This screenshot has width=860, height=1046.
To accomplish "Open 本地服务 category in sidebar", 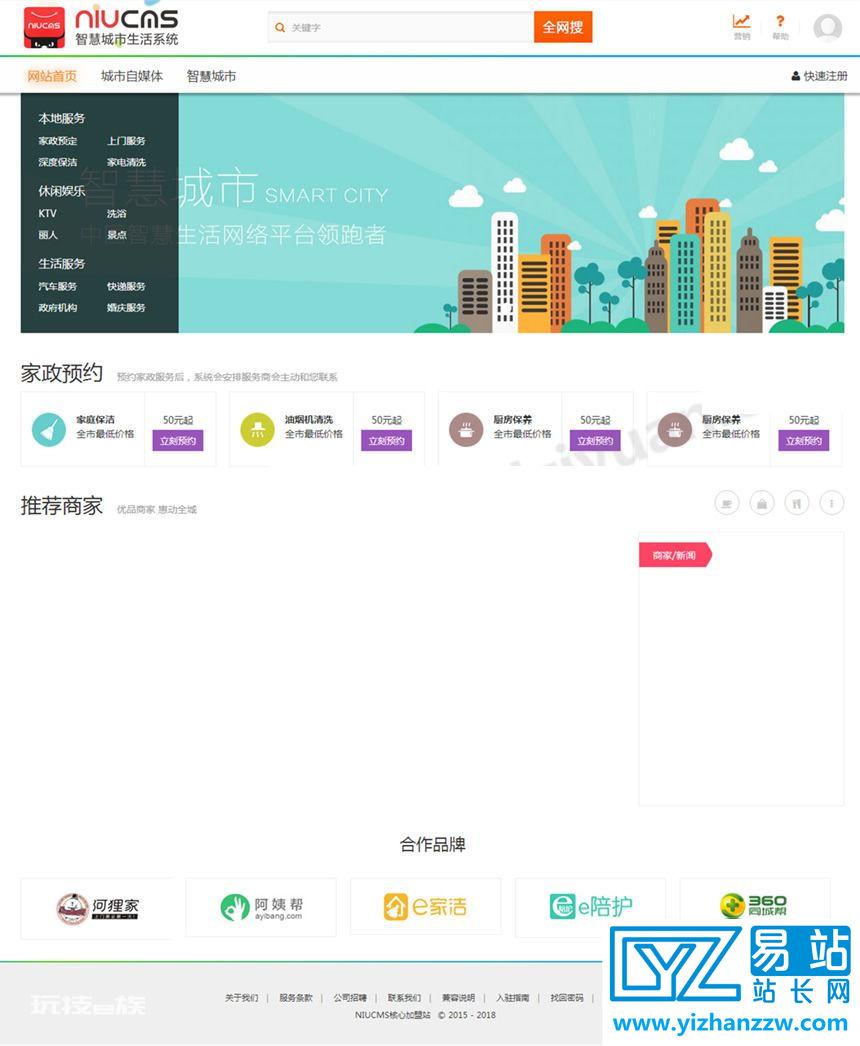I will (61, 118).
